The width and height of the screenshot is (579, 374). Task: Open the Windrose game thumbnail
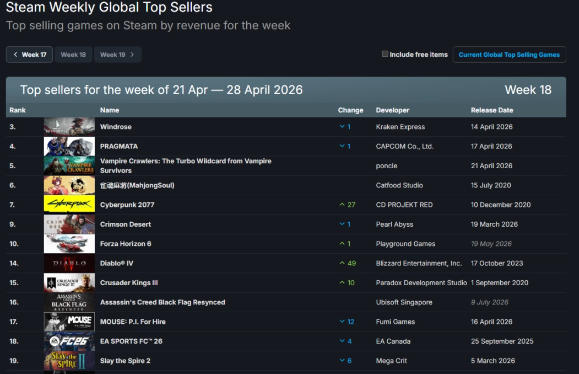(x=69, y=127)
